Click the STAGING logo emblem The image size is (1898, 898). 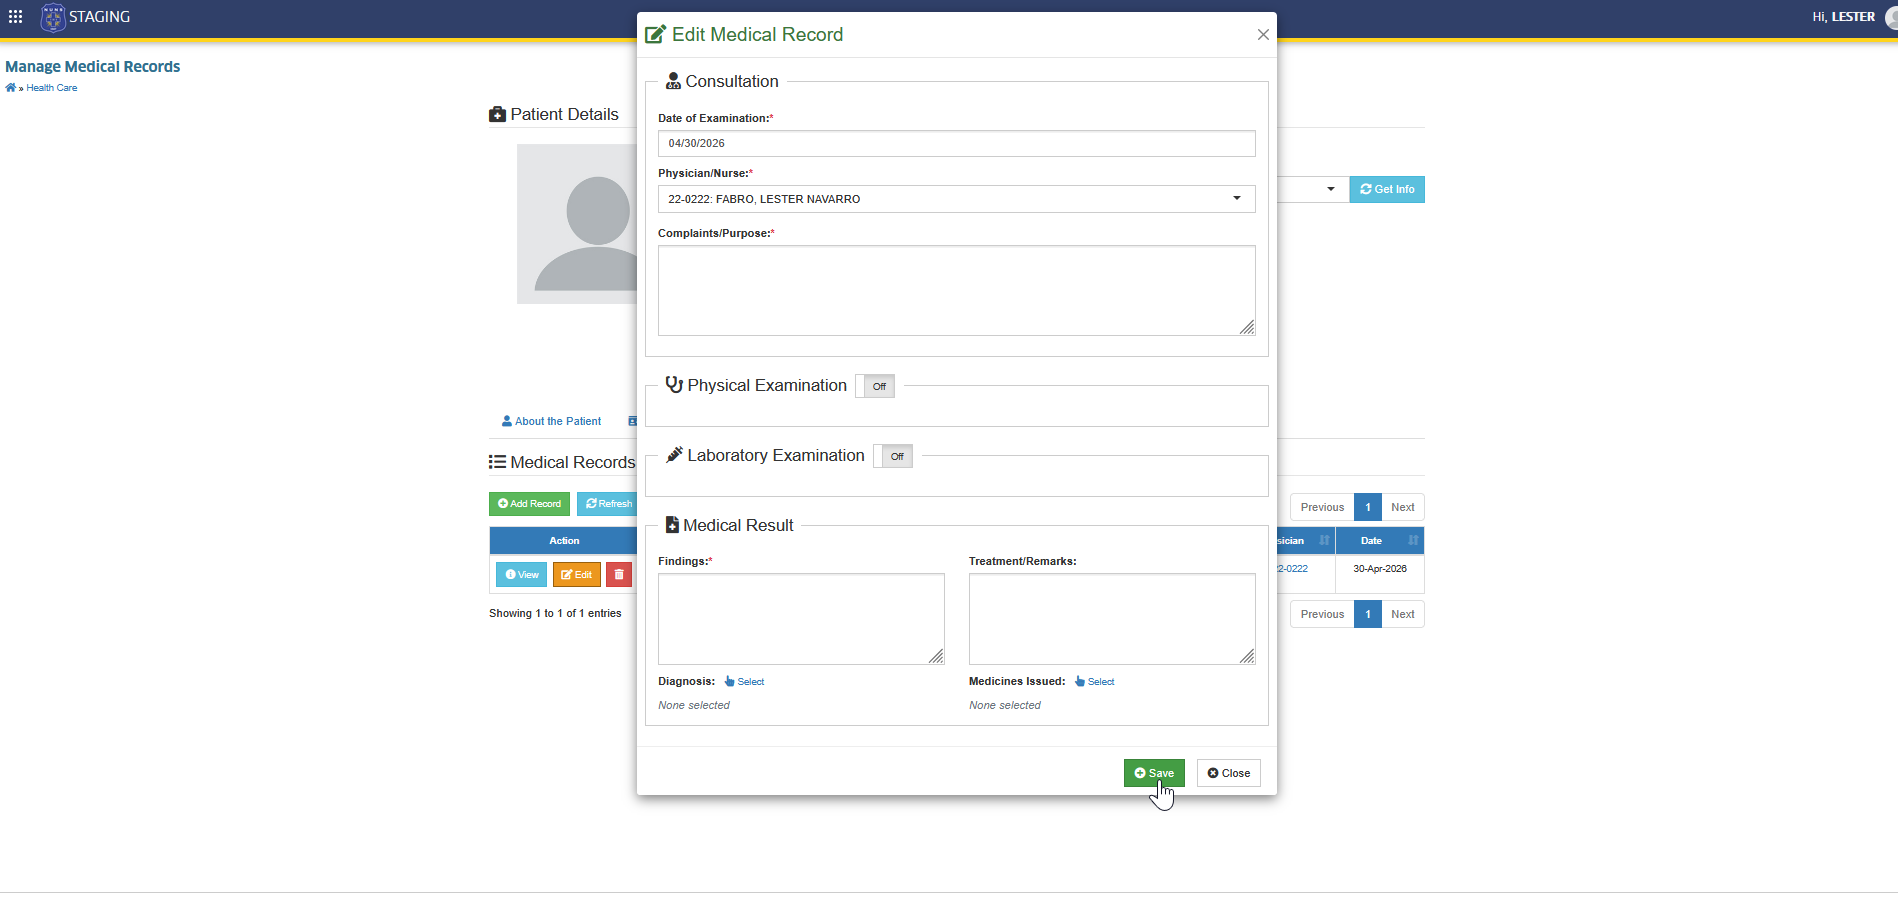click(53, 17)
